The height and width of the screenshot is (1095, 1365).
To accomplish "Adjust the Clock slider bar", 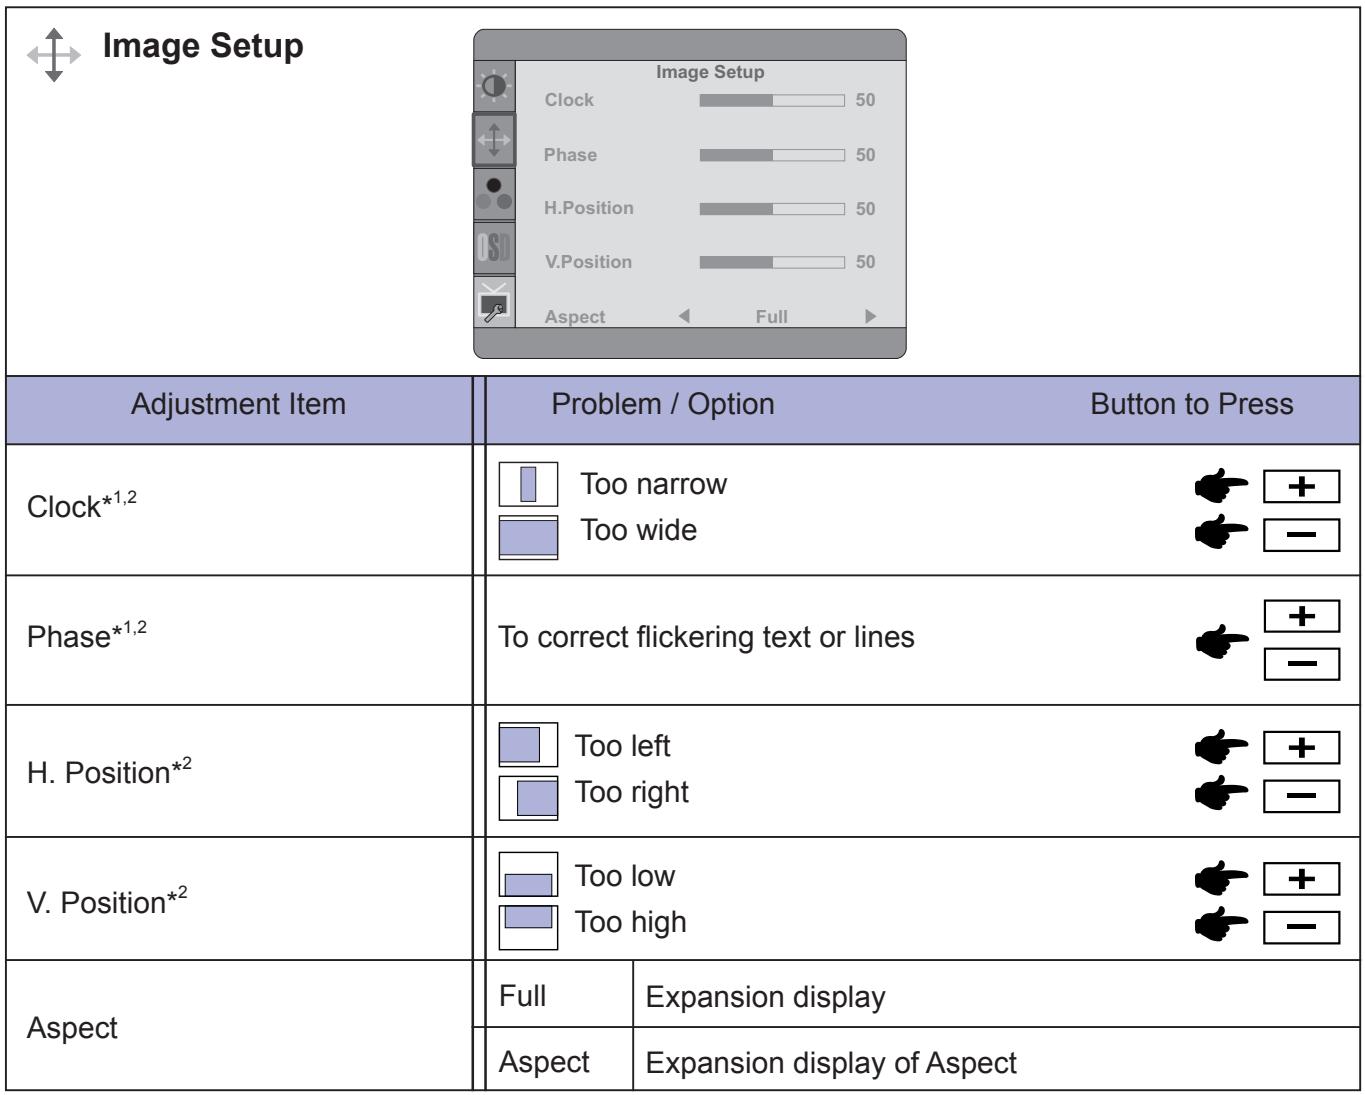I will pos(773,100).
